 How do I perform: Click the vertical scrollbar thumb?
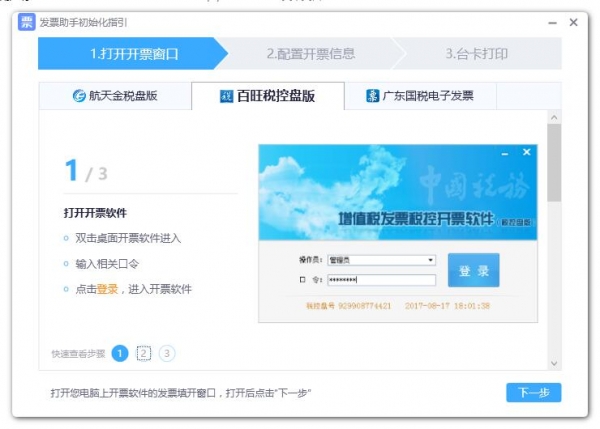[554, 162]
